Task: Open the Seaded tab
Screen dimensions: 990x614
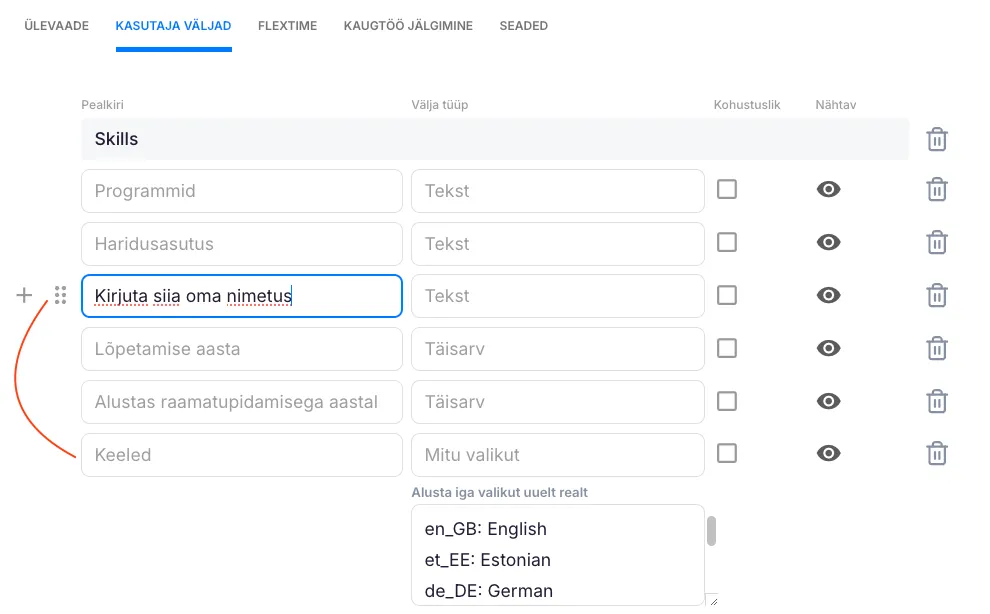Action: click(x=523, y=26)
